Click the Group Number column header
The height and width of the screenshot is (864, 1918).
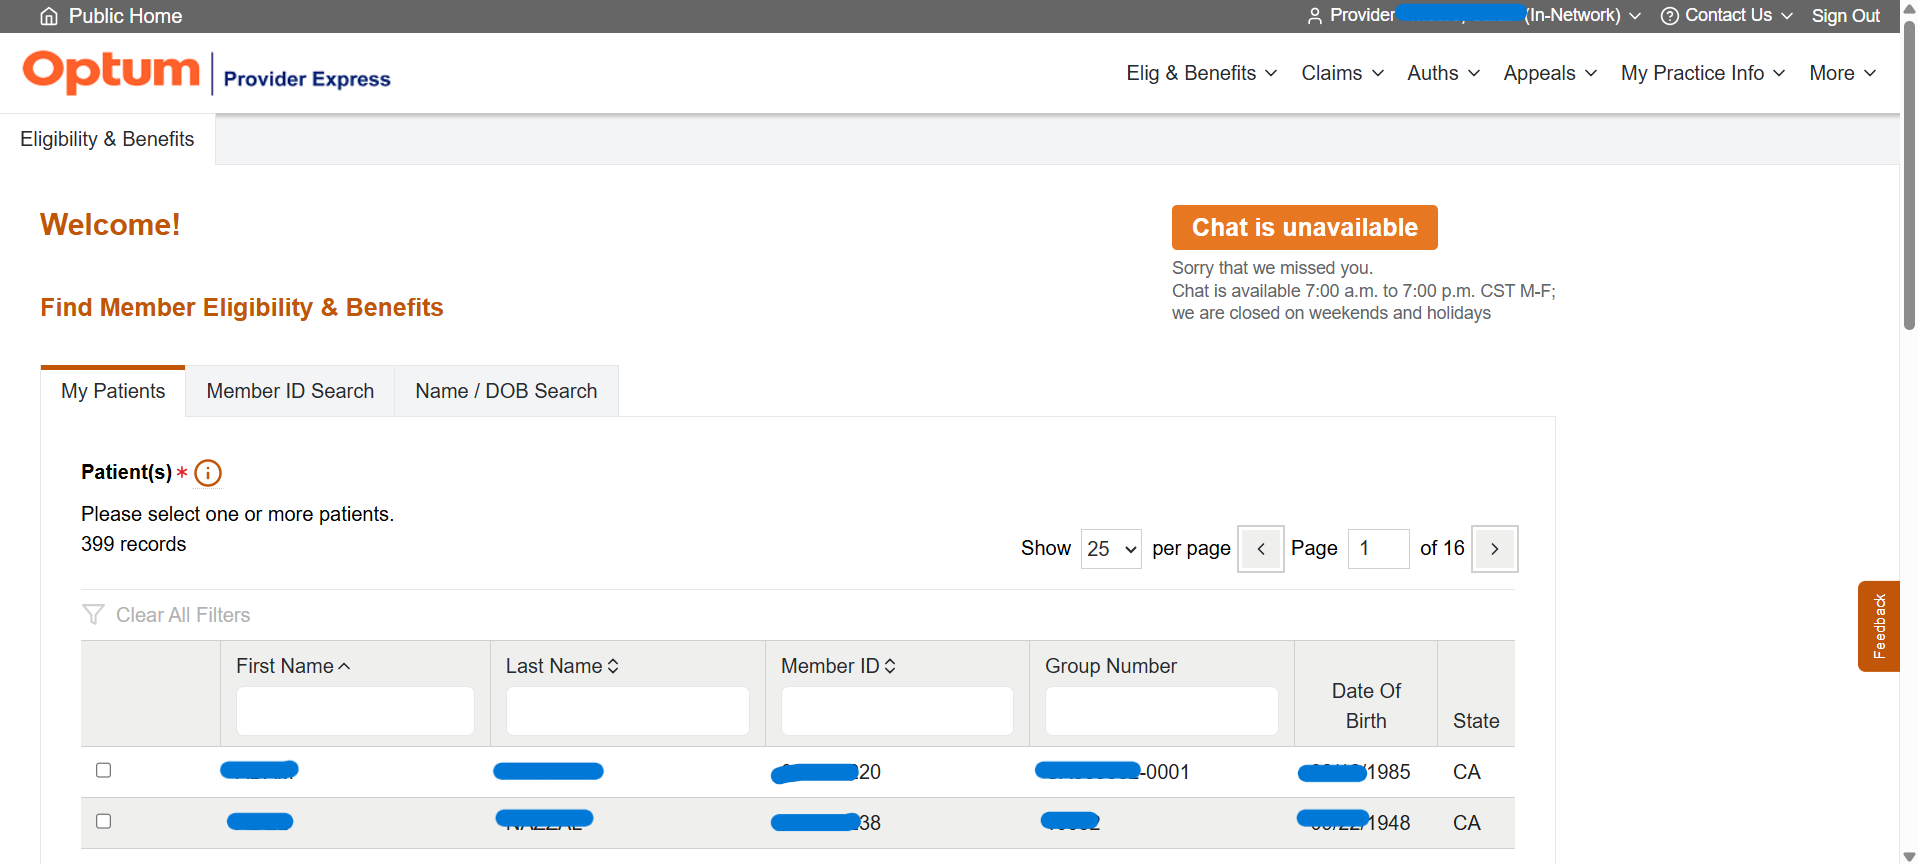point(1111,666)
